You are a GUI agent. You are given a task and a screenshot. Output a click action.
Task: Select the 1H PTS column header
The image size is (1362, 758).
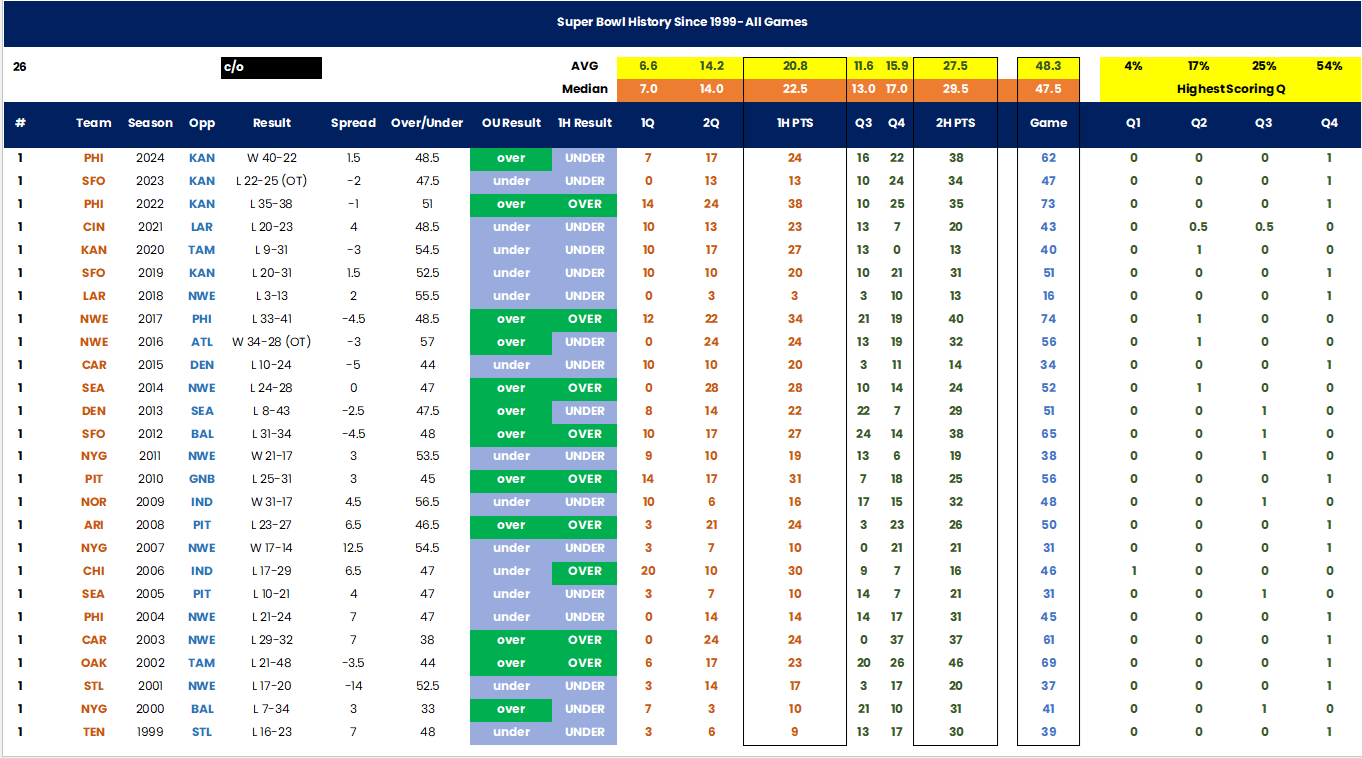pos(795,123)
